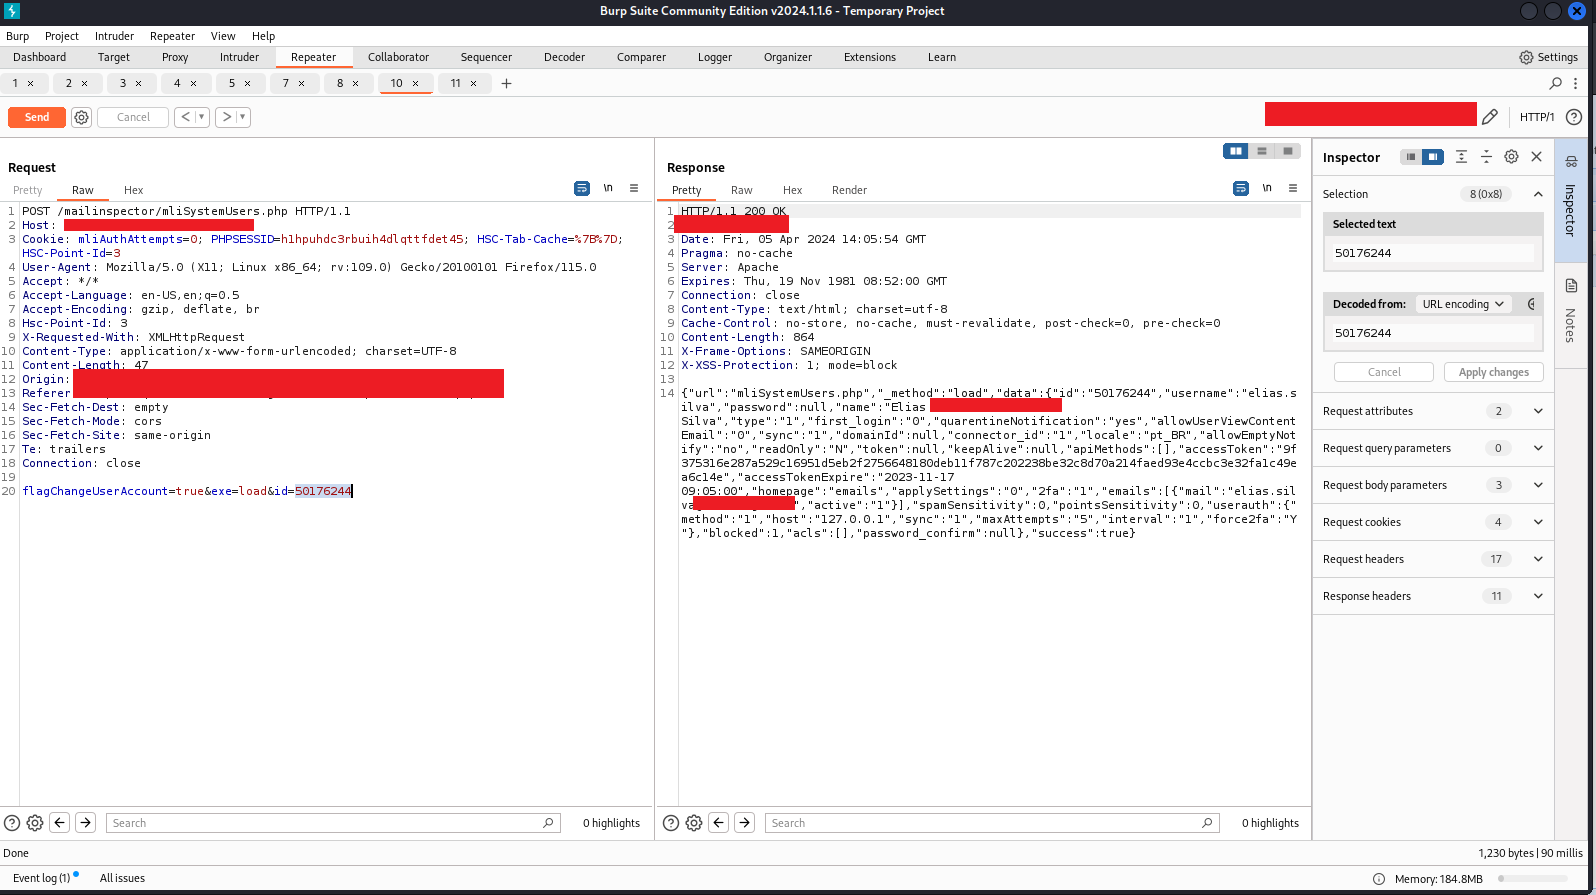
Task: Open help icon below the Response pane
Action: click(x=671, y=823)
